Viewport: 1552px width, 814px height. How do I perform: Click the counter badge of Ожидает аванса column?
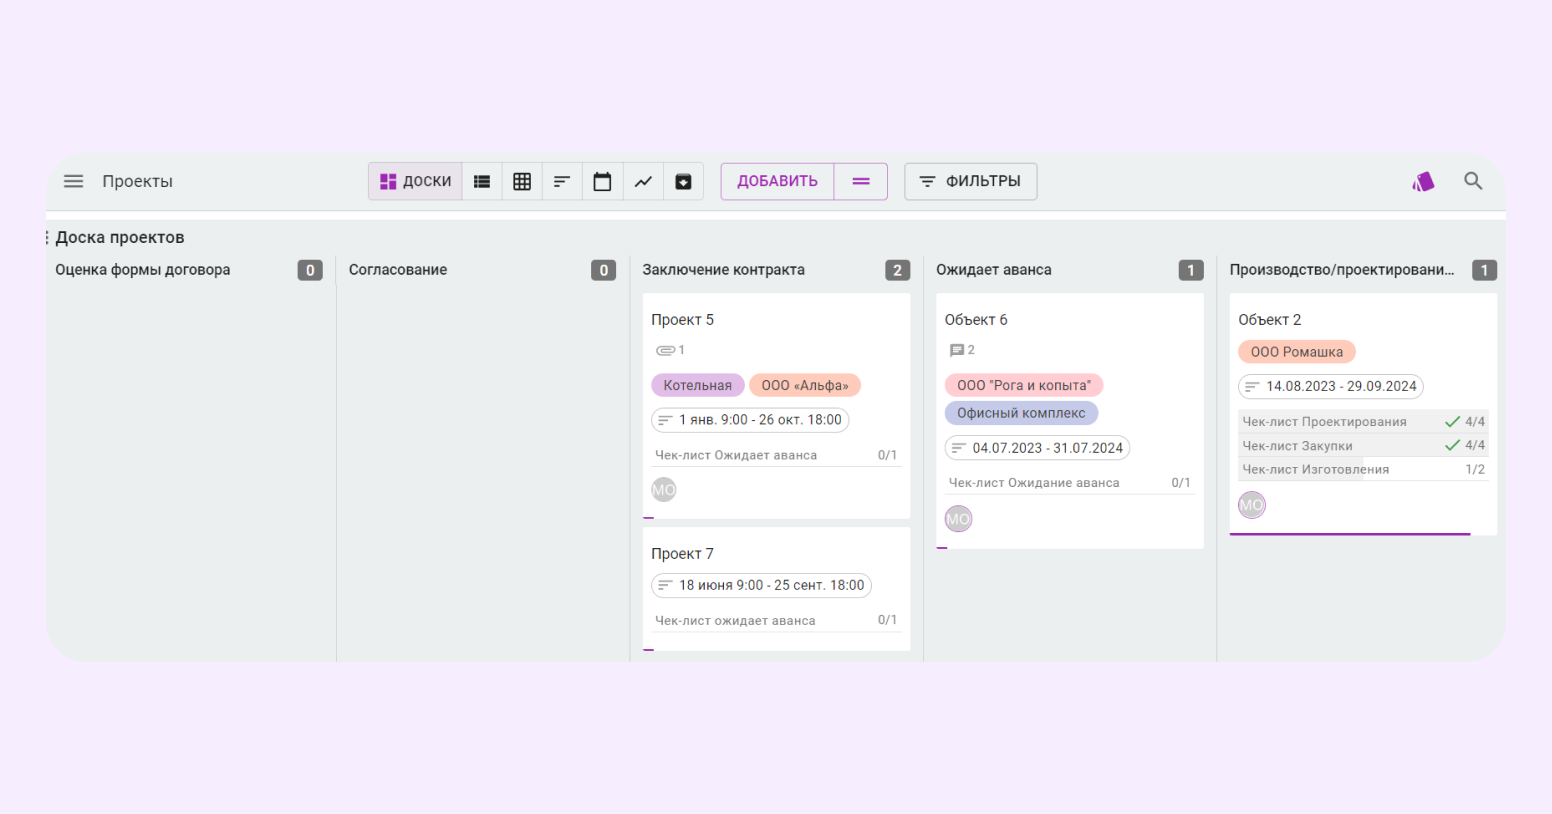(1191, 270)
